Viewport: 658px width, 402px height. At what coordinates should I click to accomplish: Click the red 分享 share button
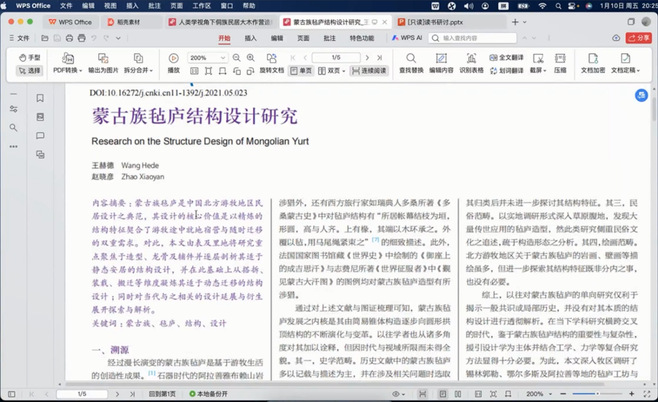point(637,38)
